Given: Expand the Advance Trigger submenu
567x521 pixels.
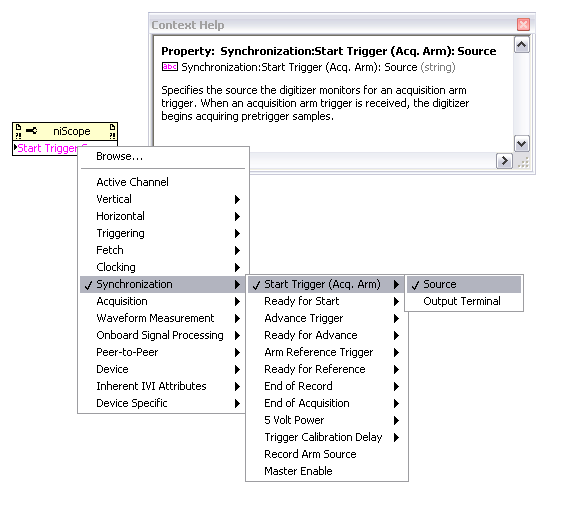Looking at the screenshot, I should (x=327, y=319).
